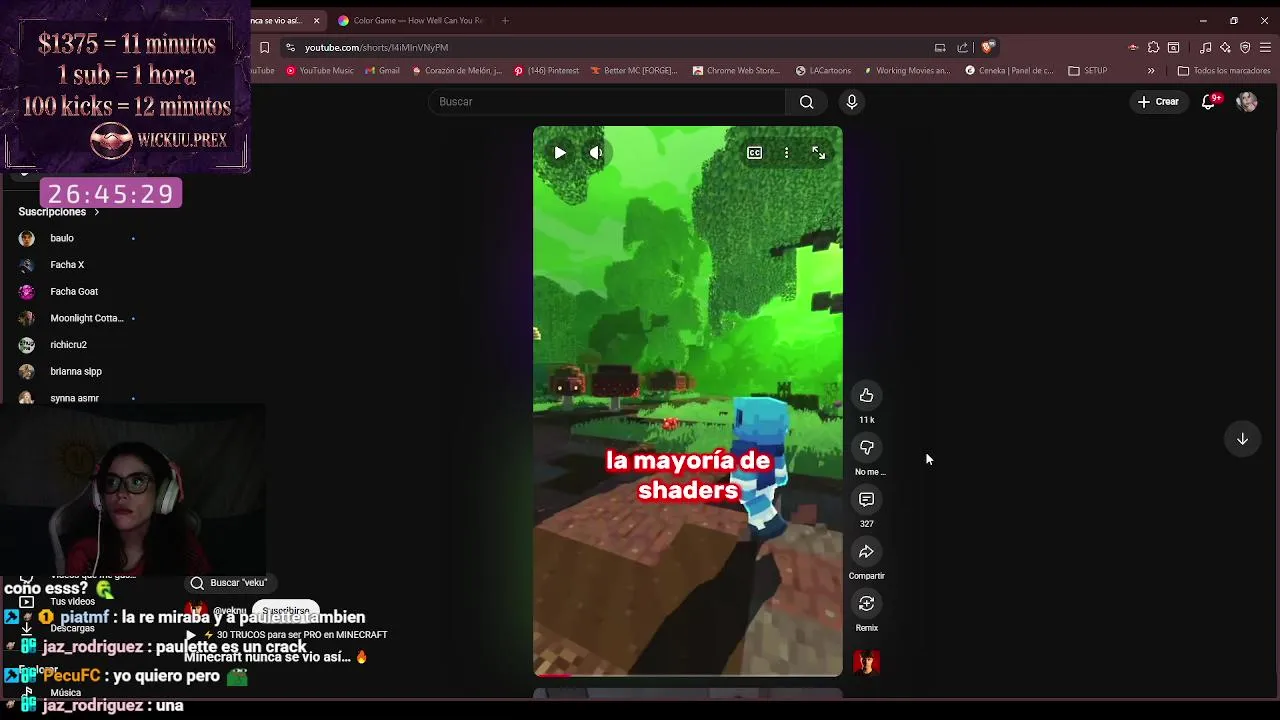The height and width of the screenshot is (720, 1280).
Task: Open the comments showing 327
Action: [x=867, y=500]
